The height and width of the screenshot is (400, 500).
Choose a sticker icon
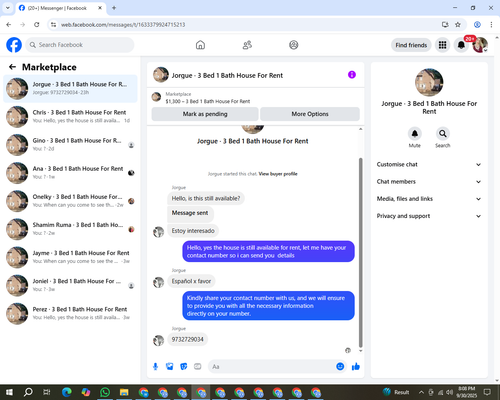pyautogui.click(x=184, y=367)
